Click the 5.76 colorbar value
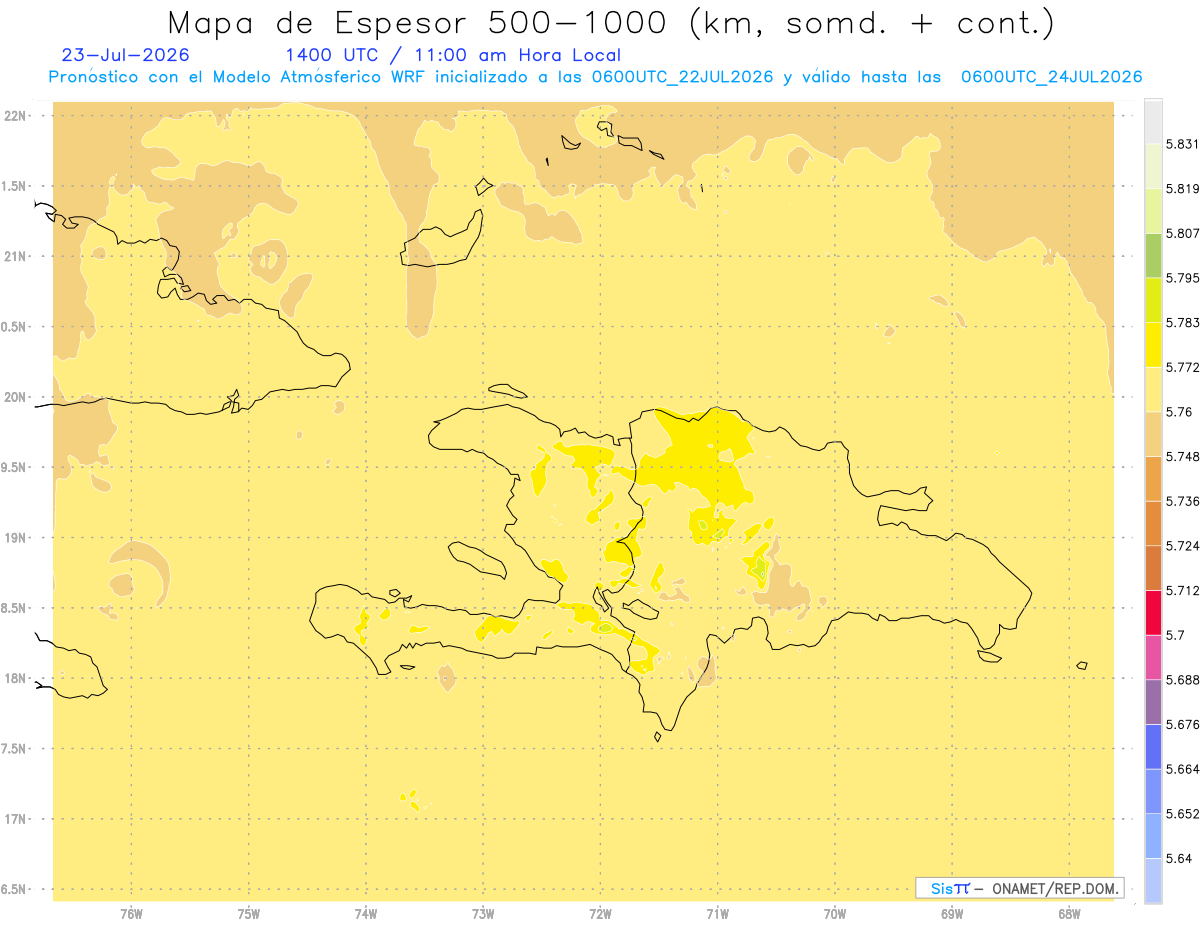1200x927 pixels. [1179, 412]
